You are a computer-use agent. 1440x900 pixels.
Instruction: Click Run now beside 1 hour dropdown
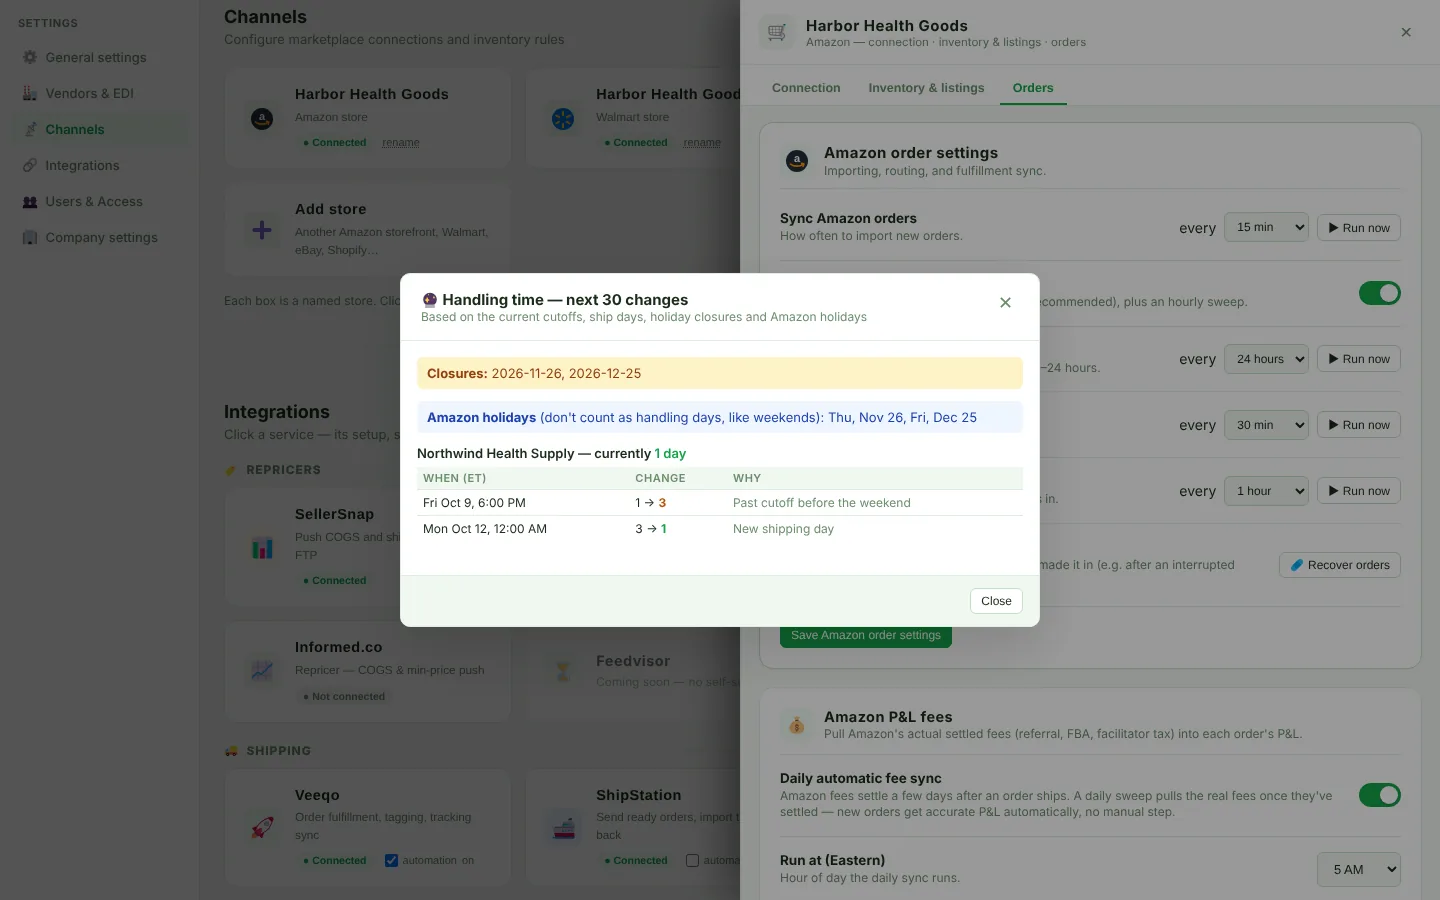1359,491
